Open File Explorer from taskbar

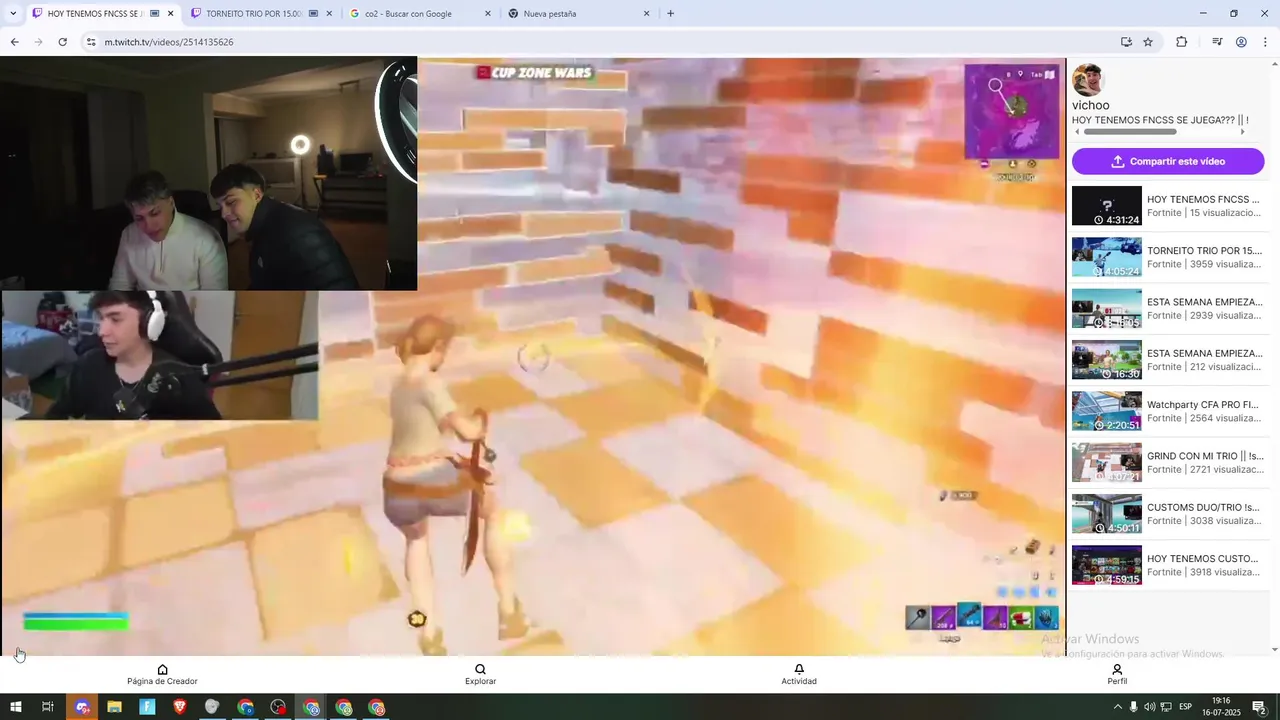(114, 707)
